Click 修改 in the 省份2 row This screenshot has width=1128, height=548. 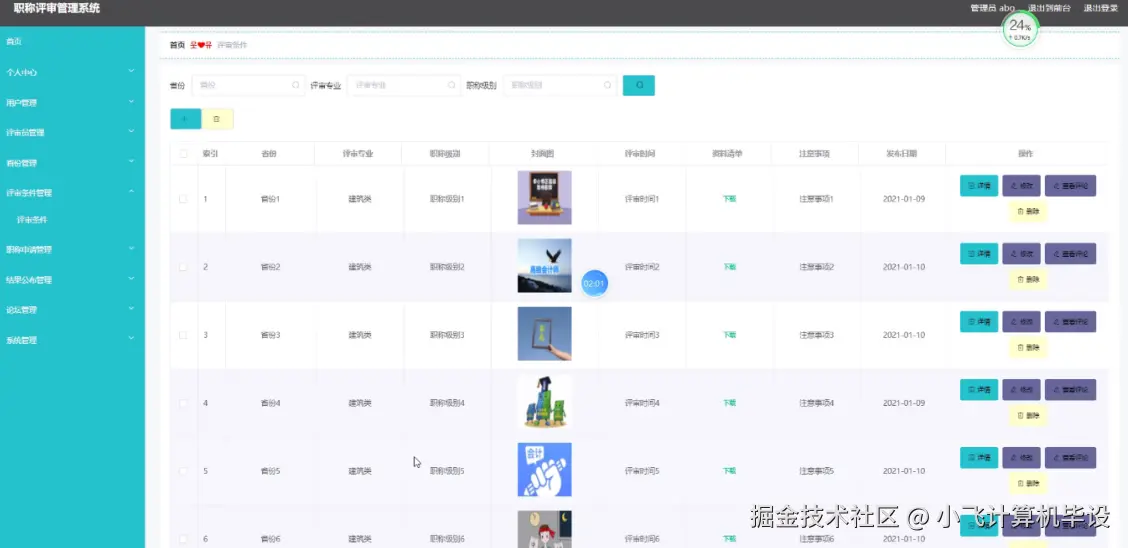[x=1022, y=254]
